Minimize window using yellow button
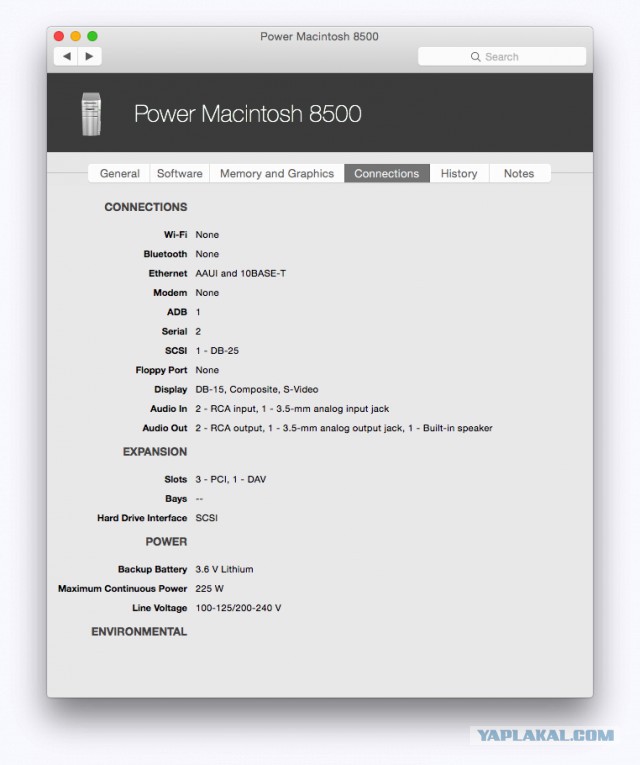This screenshot has height=765, width=640. point(76,36)
